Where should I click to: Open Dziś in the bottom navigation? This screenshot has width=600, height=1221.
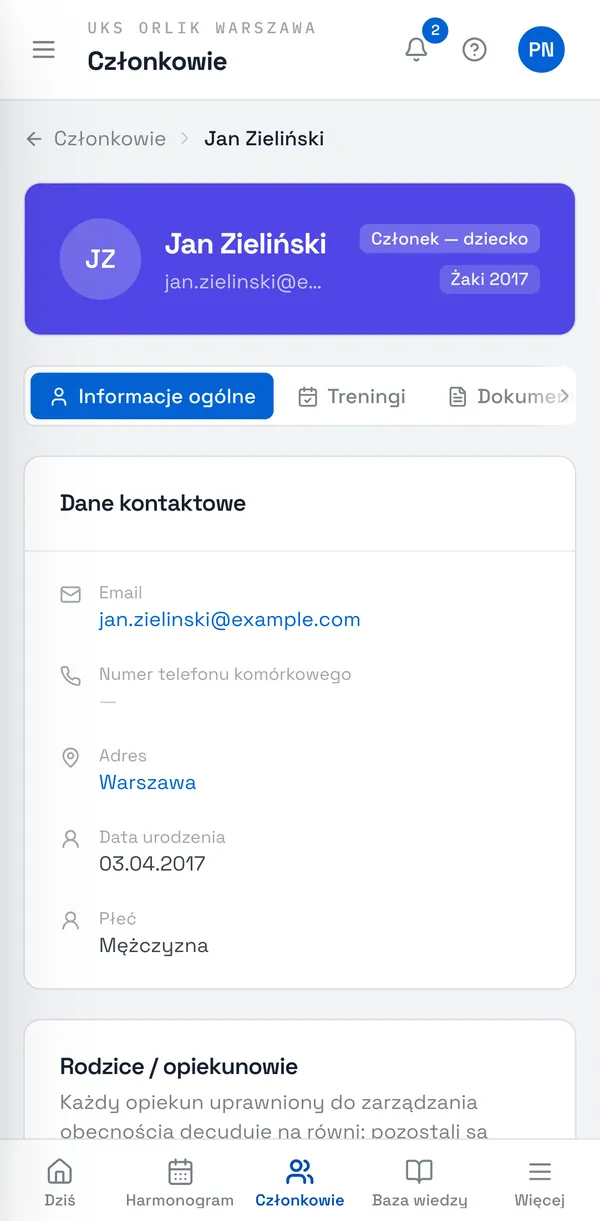60,1183
